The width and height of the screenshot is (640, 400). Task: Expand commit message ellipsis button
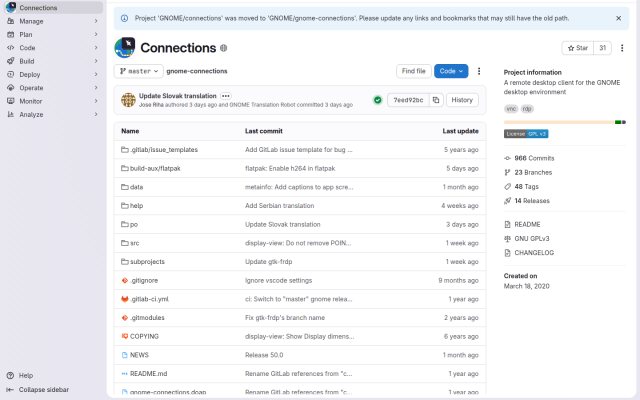tap(225, 96)
